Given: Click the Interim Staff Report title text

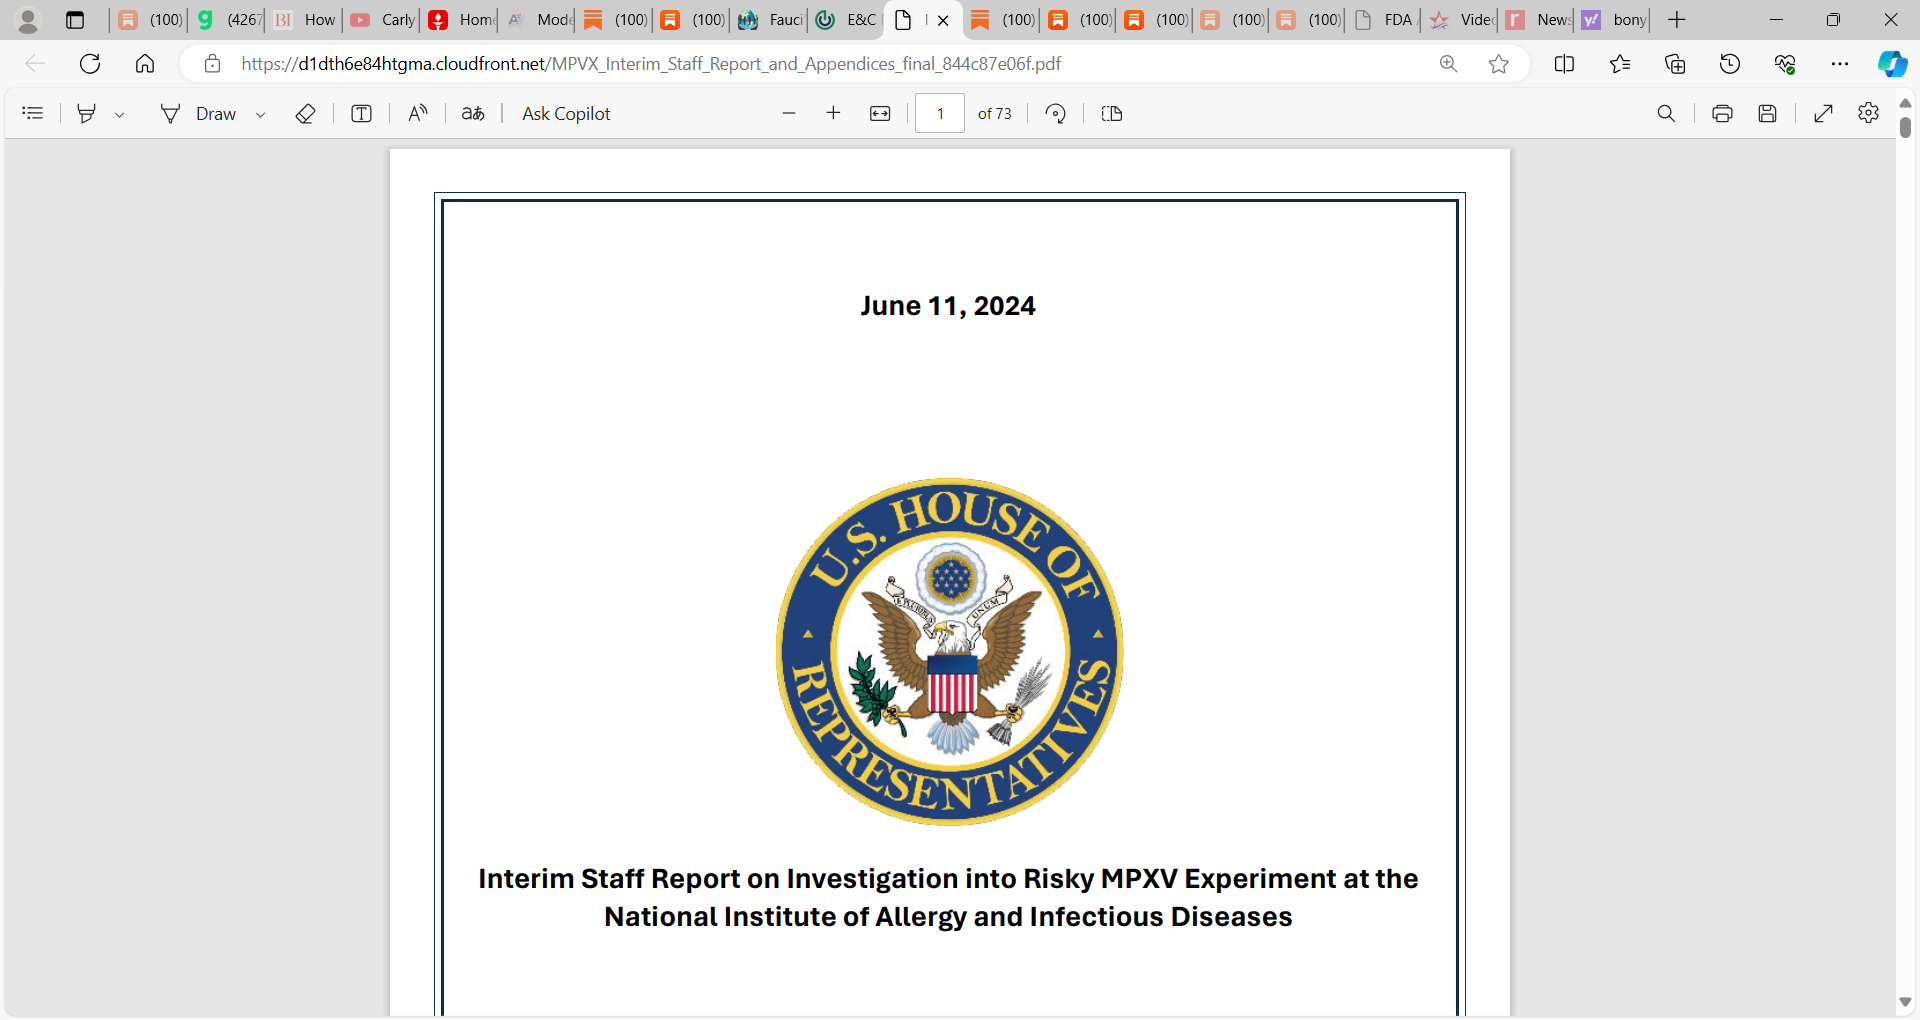Looking at the screenshot, I should click(x=948, y=898).
